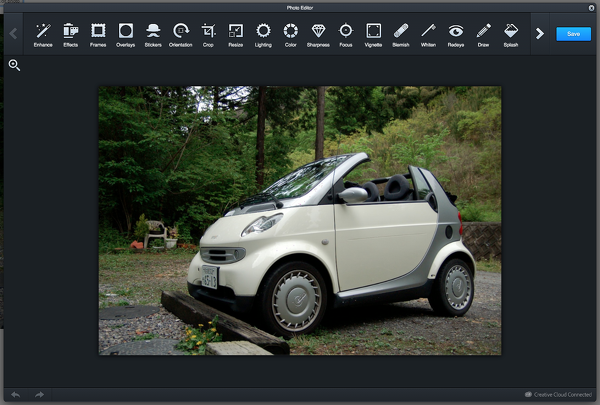The image size is (600, 405).
Task: Redo the last edit
Action: [x=39, y=394]
